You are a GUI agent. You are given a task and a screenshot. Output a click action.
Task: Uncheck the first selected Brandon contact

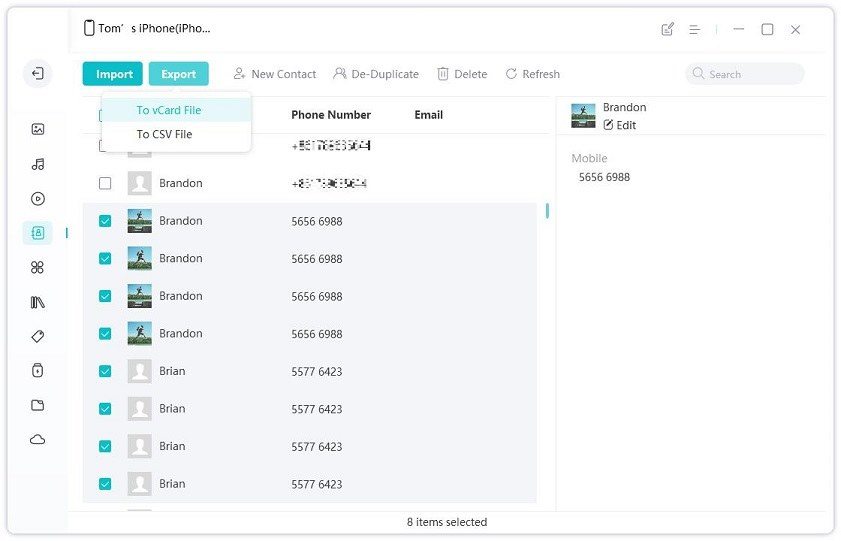[105, 221]
